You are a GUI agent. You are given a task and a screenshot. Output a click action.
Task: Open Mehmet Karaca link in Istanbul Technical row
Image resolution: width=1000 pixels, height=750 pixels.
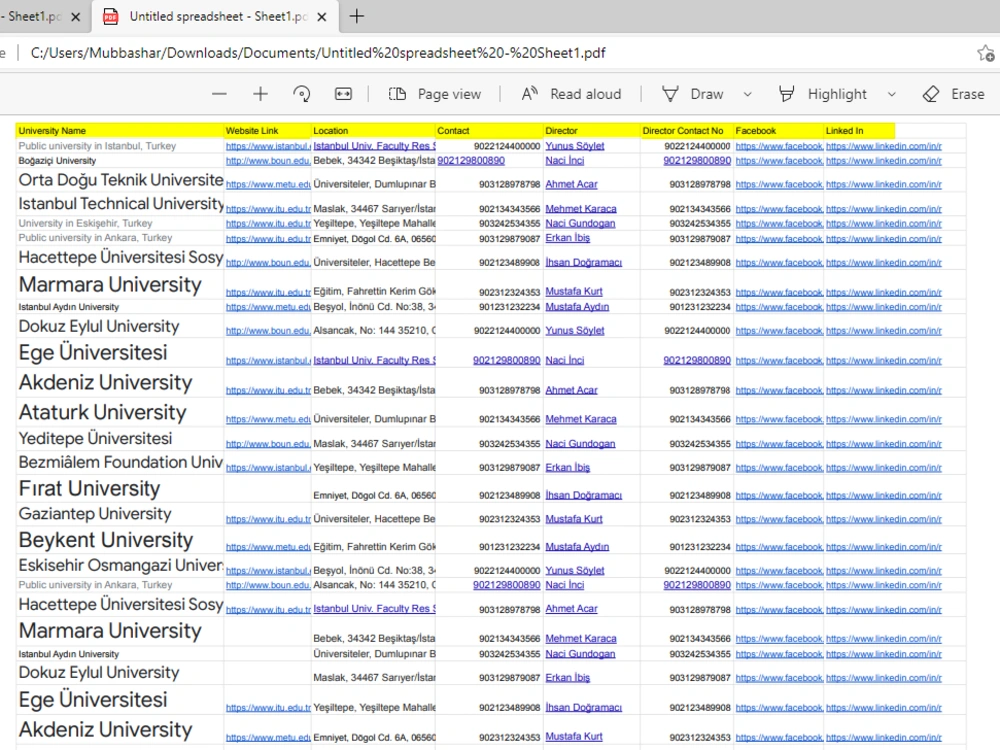tap(581, 209)
